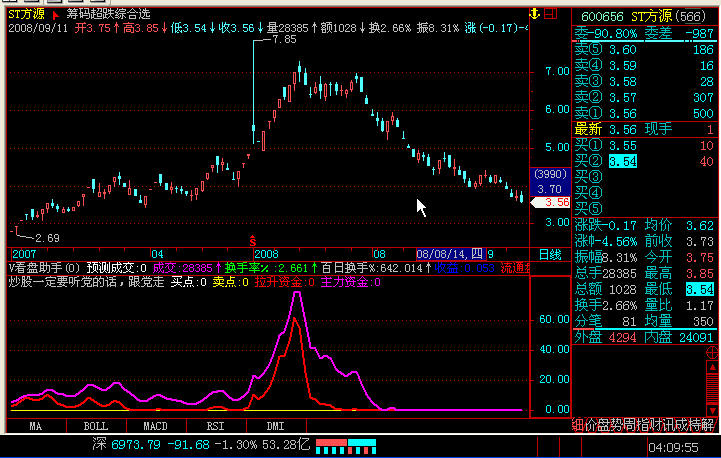The image size is (721, 458).
Task: Click the red-cyan market breadth bar in status bar
Action: (x=346, y=446)
